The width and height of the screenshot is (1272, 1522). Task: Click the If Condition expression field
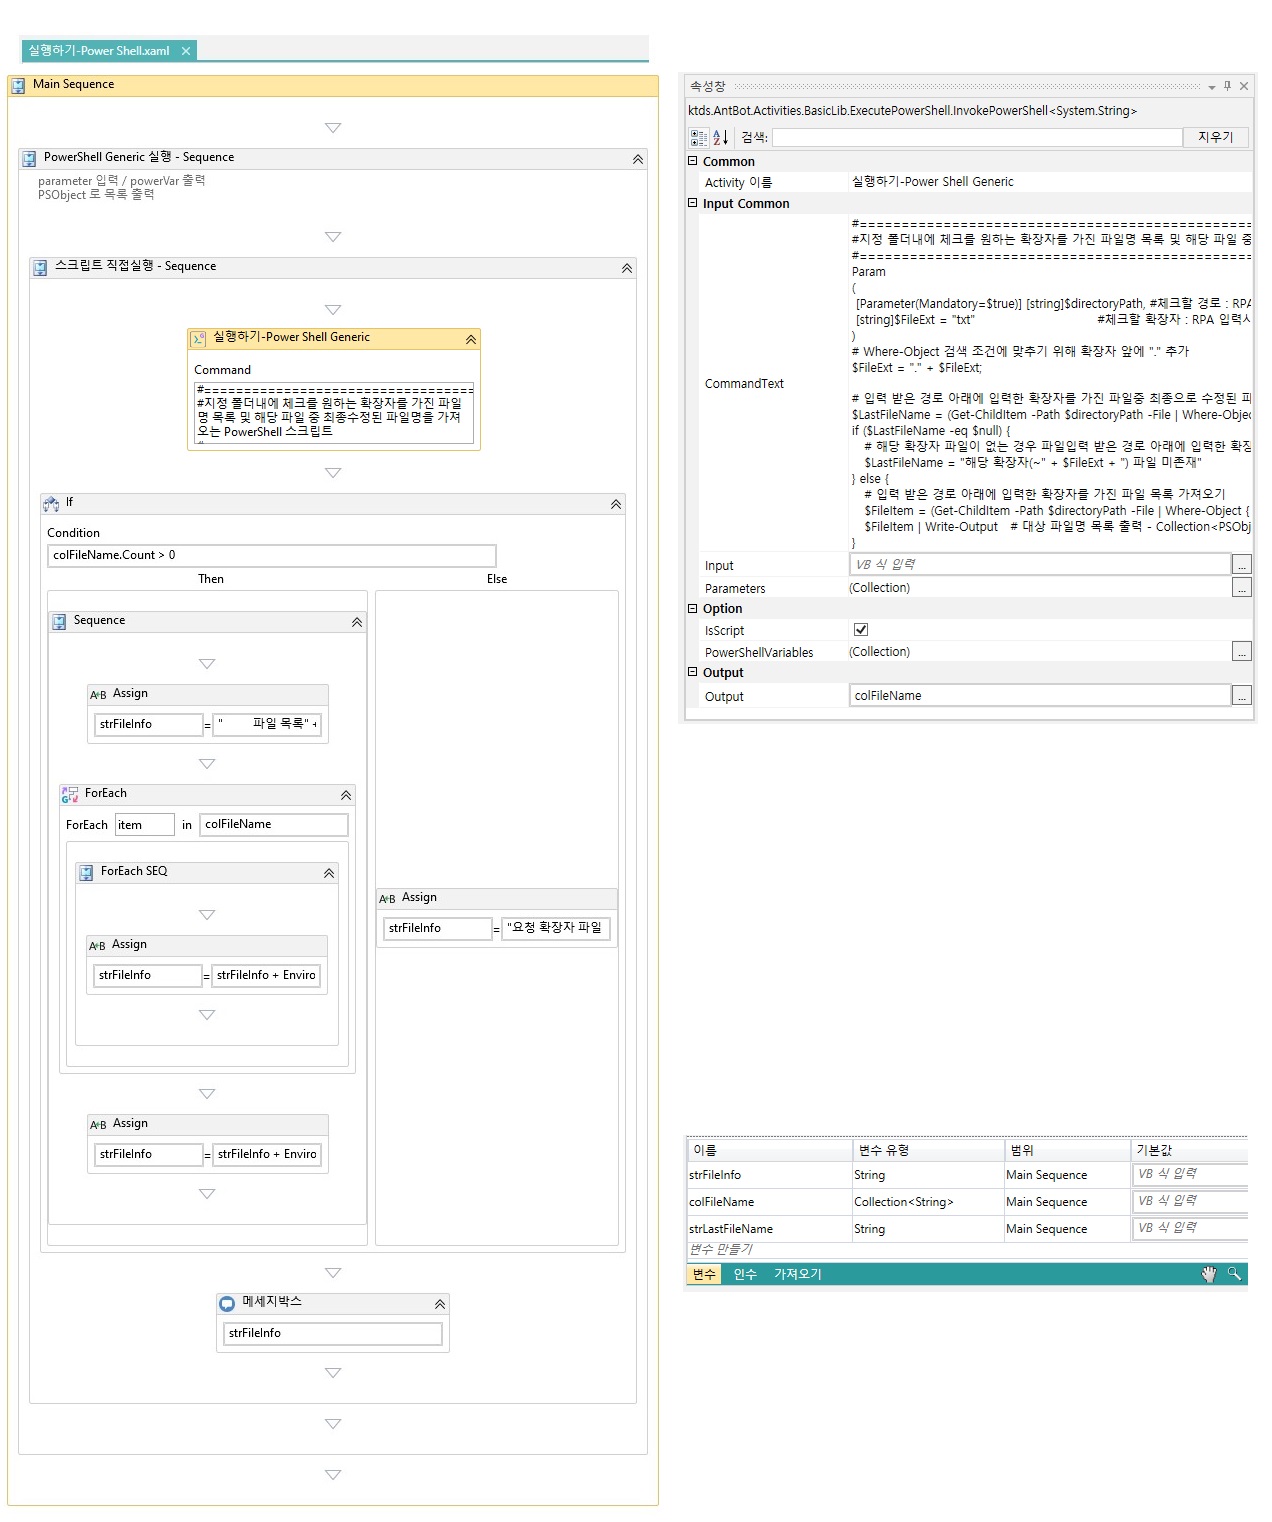point(272,556)
